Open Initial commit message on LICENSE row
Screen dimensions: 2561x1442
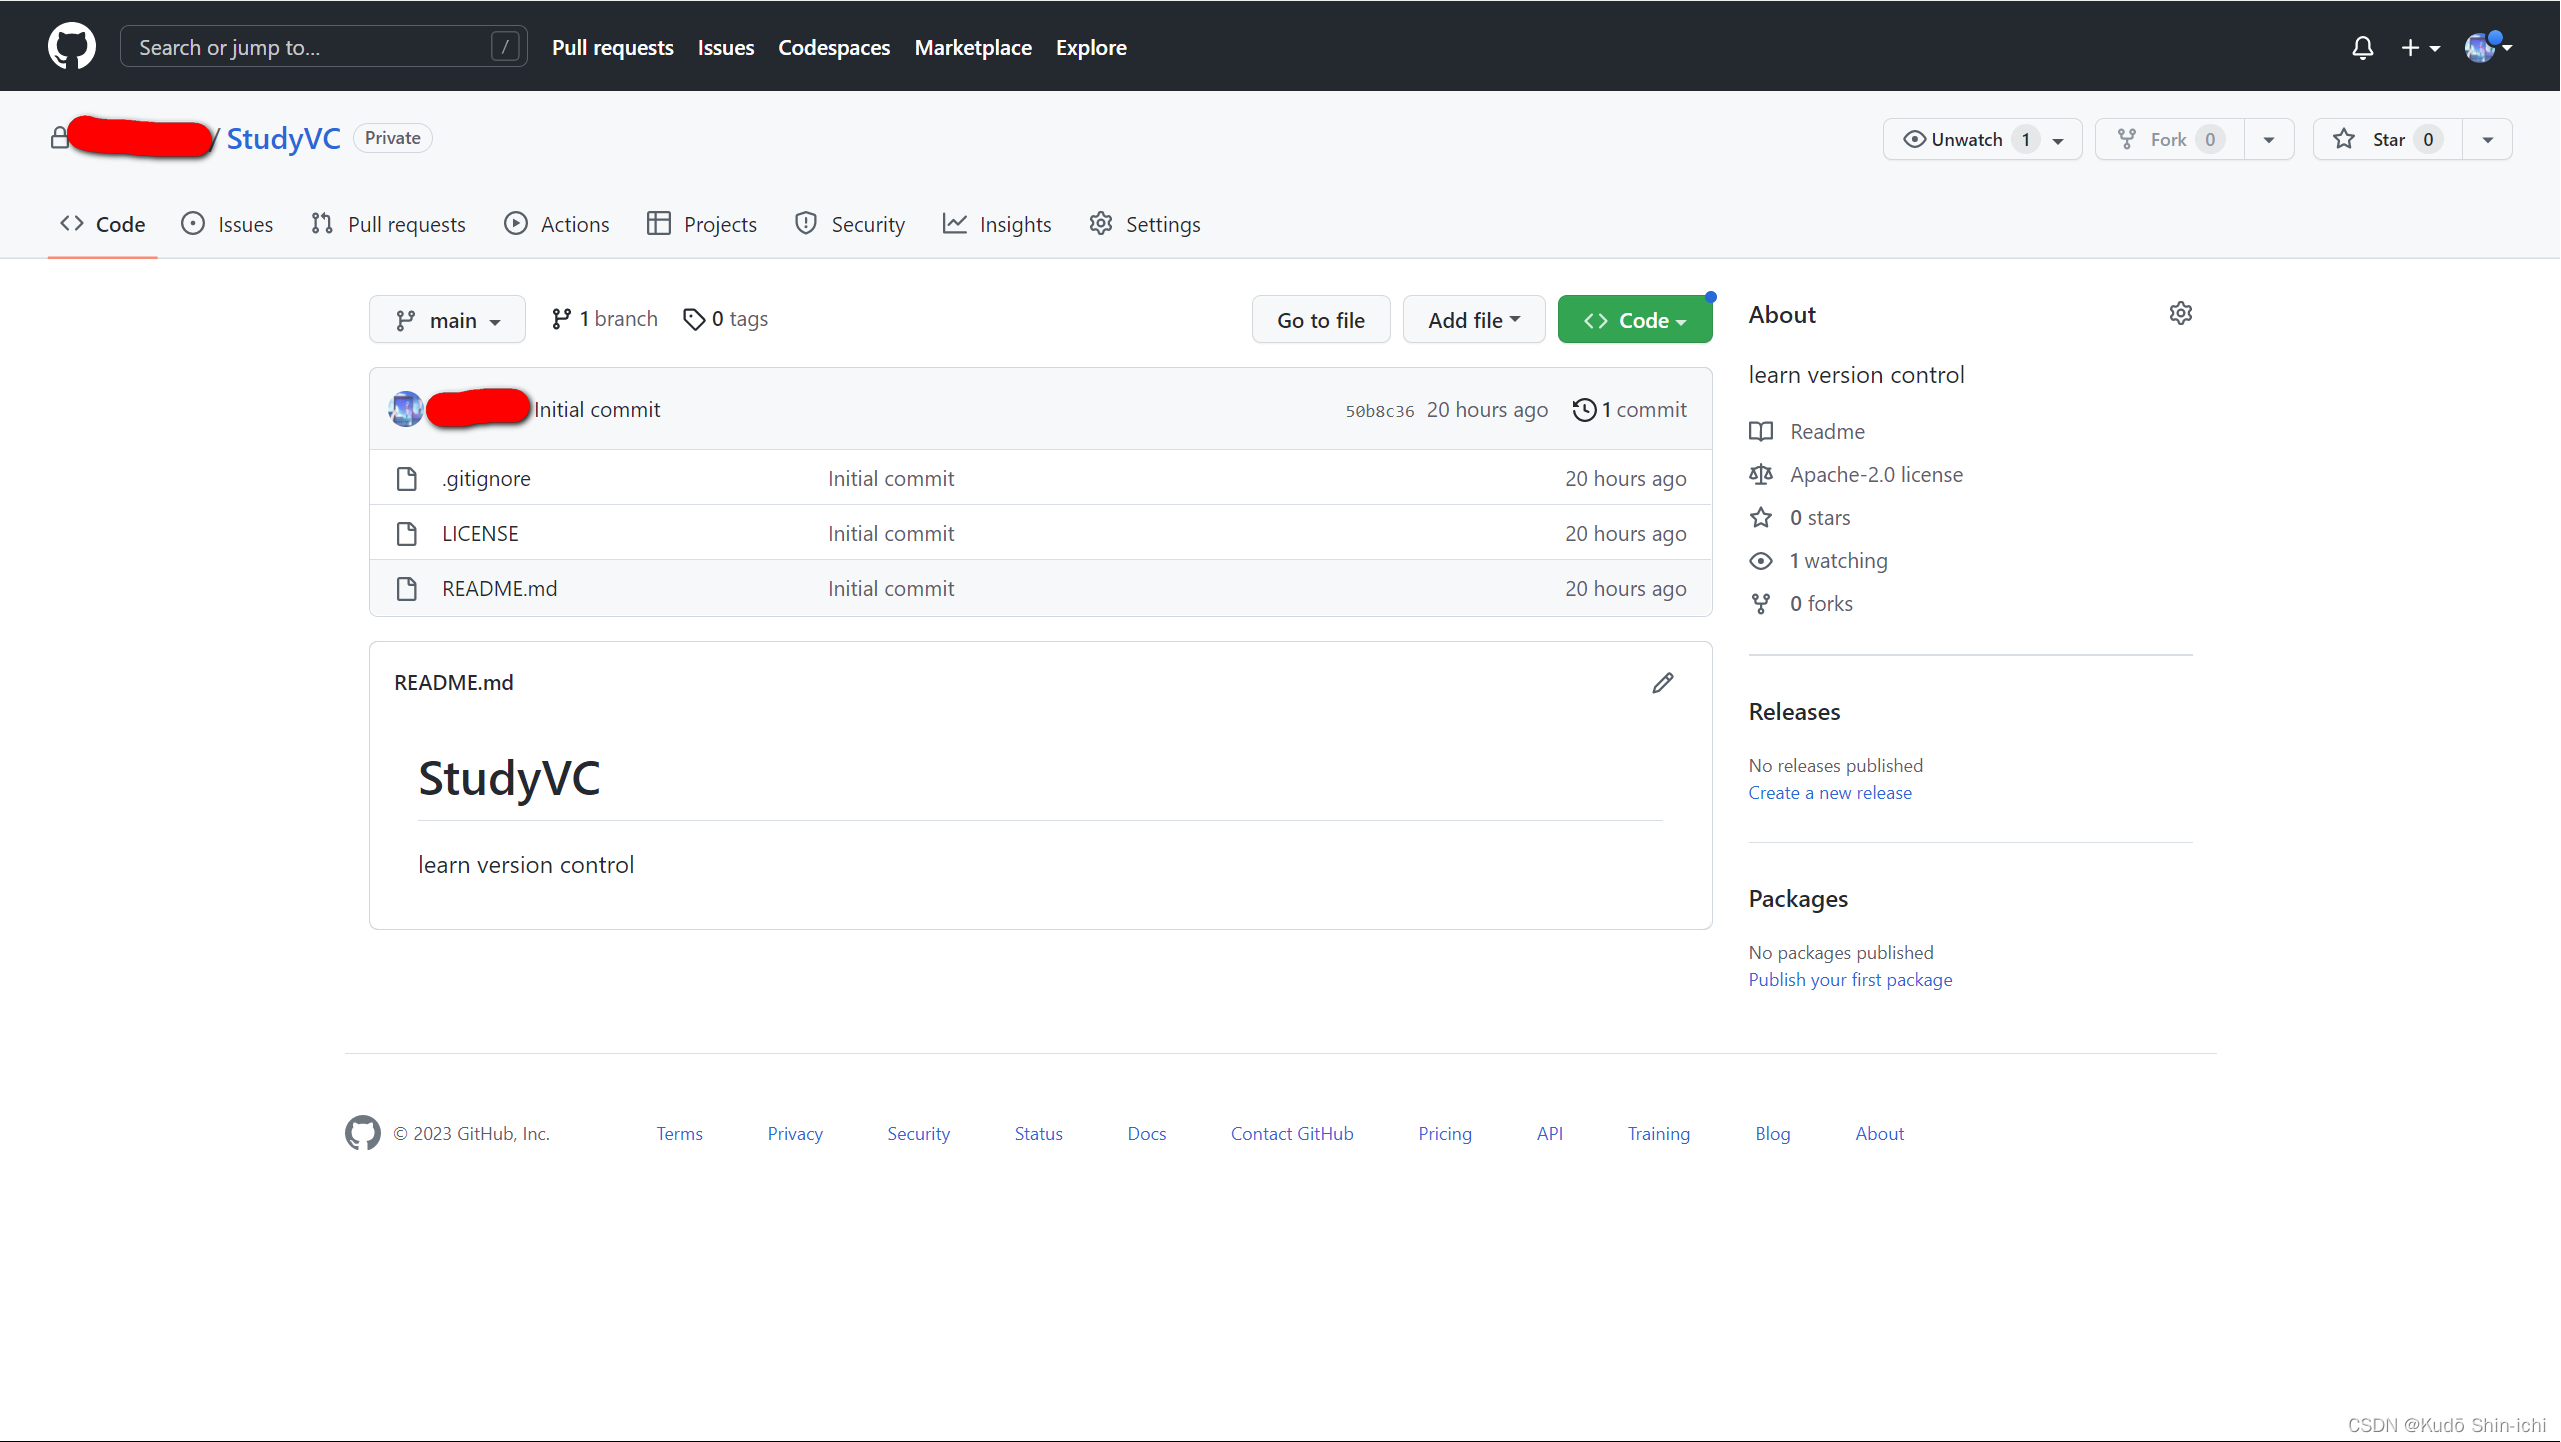tap(891, 534)
